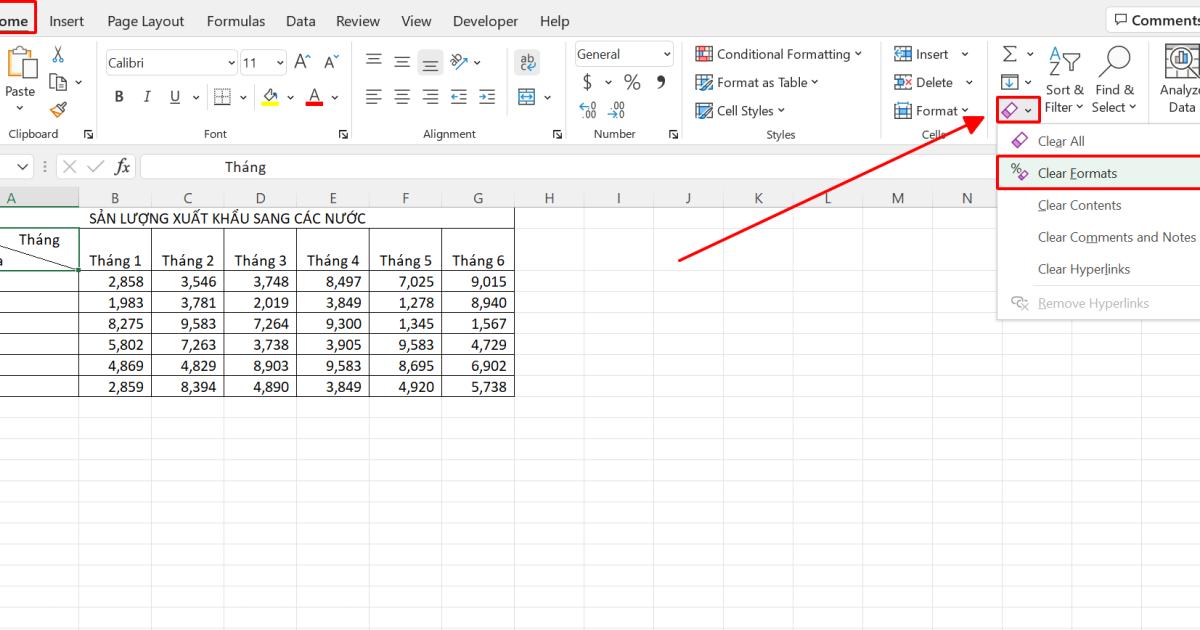This screenshot has width=1200, height=630.
Task: Open the General number format dropdown
Action: pos(666,53)
